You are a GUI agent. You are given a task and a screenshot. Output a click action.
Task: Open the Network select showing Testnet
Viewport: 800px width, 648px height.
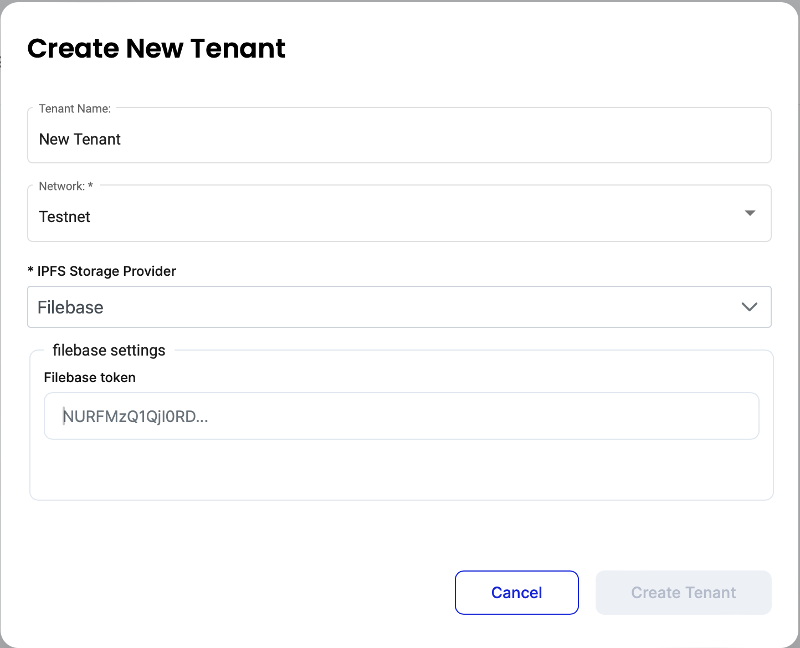(398, 216)
